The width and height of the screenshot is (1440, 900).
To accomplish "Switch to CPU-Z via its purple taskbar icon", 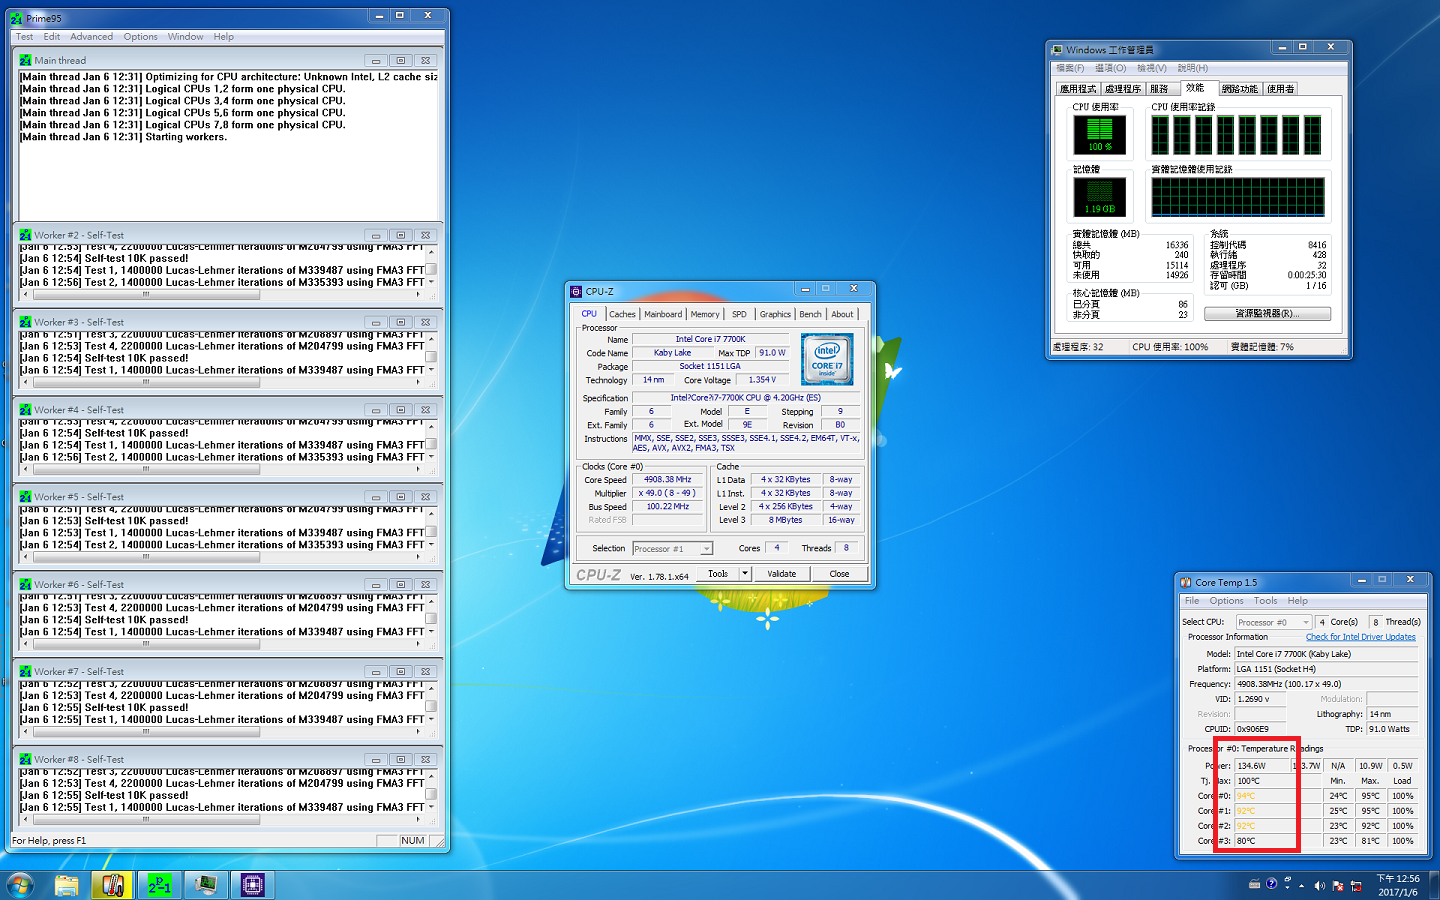I will [252, 885].
